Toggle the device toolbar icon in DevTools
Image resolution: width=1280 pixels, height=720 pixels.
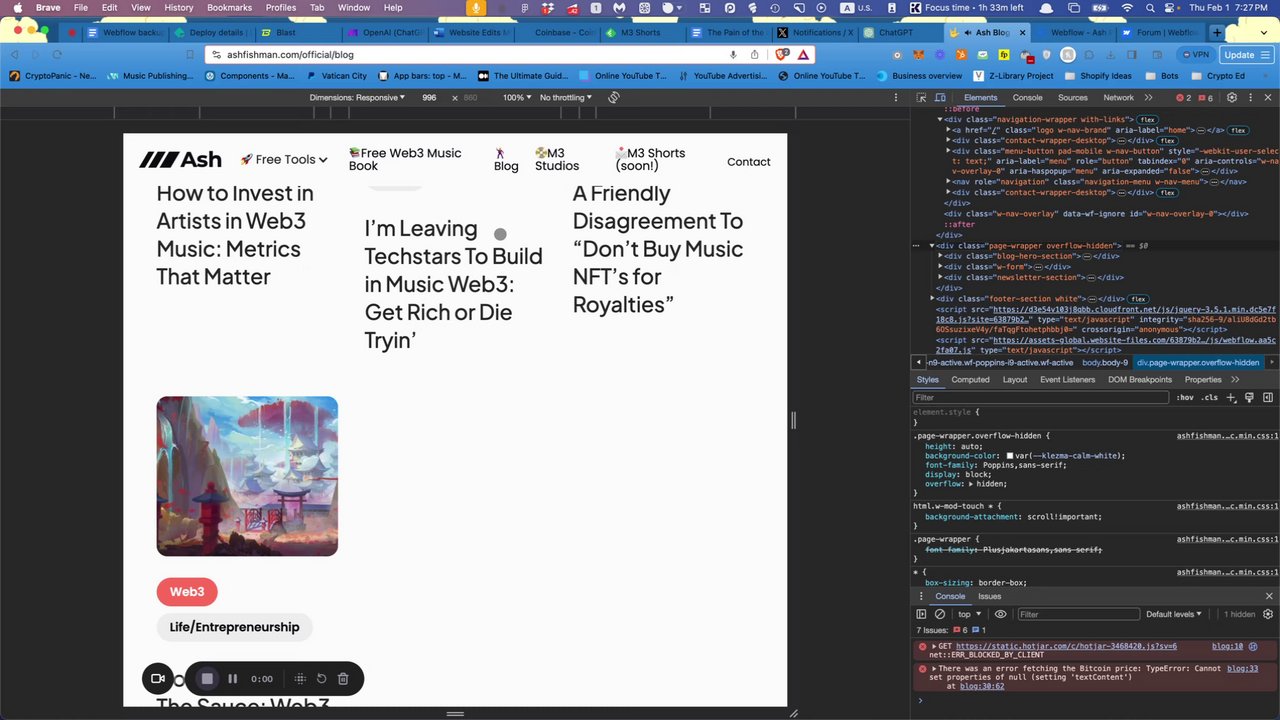[942, 97]
